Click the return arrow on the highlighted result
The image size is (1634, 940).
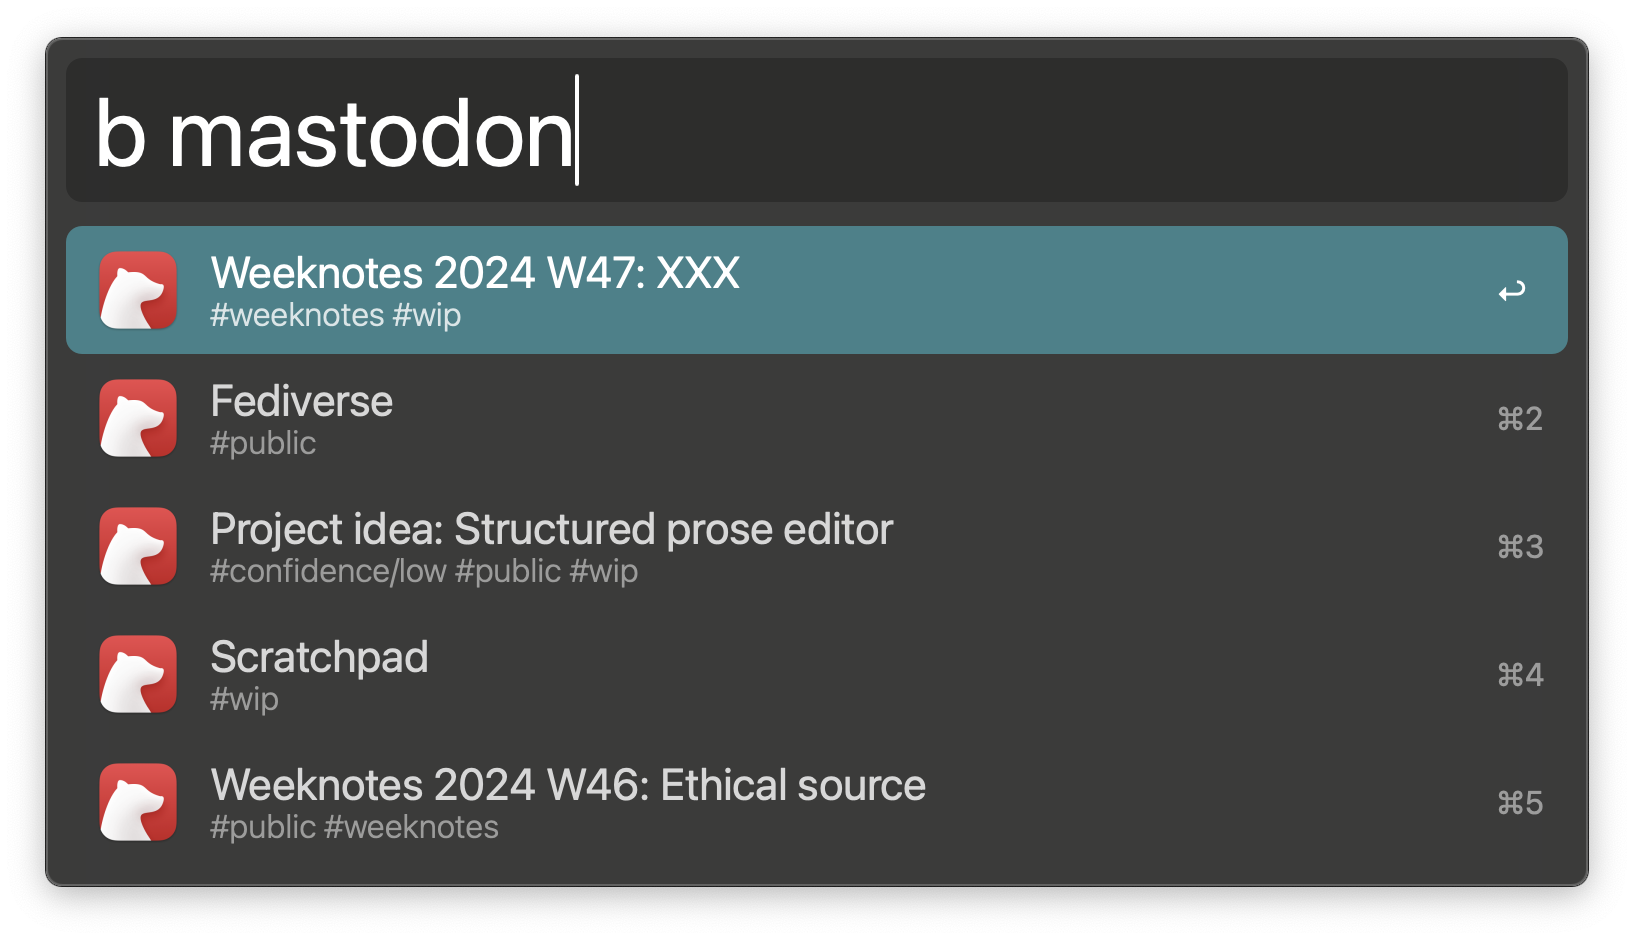coord(1514,290)
